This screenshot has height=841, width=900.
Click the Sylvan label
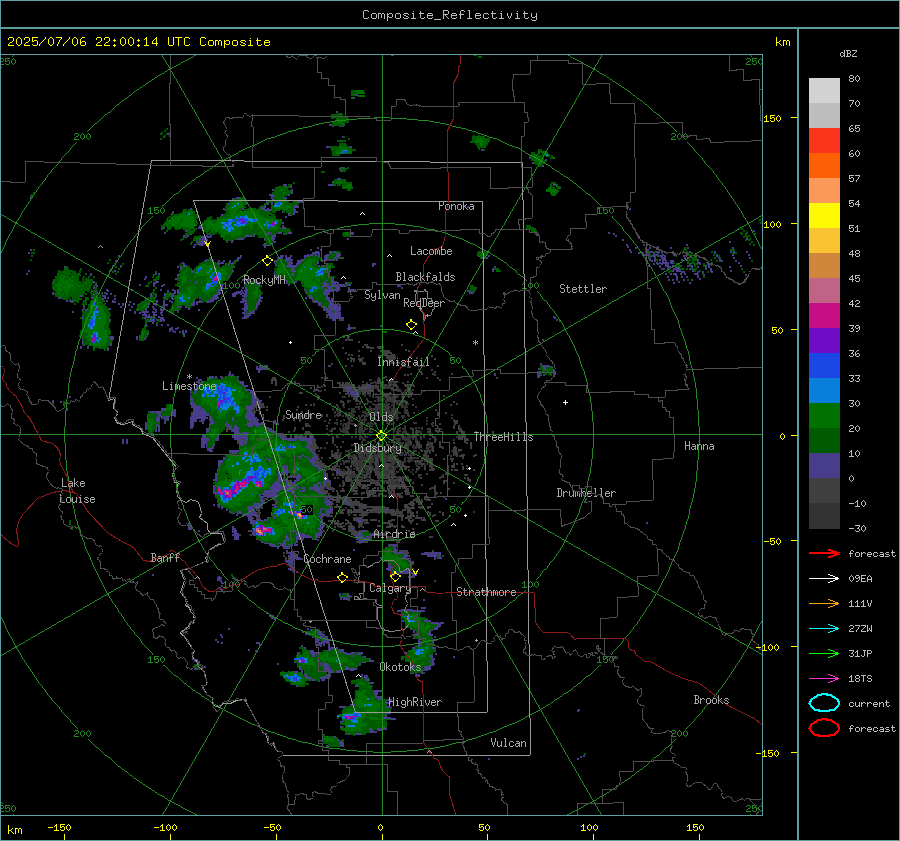382,295
